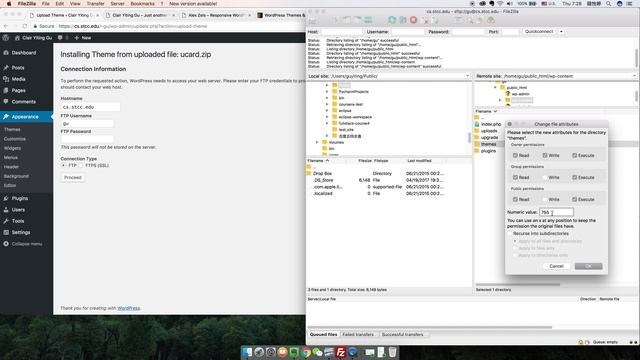
Task: Toggle Public Execute permission checkbox
Action: (574, 200)
